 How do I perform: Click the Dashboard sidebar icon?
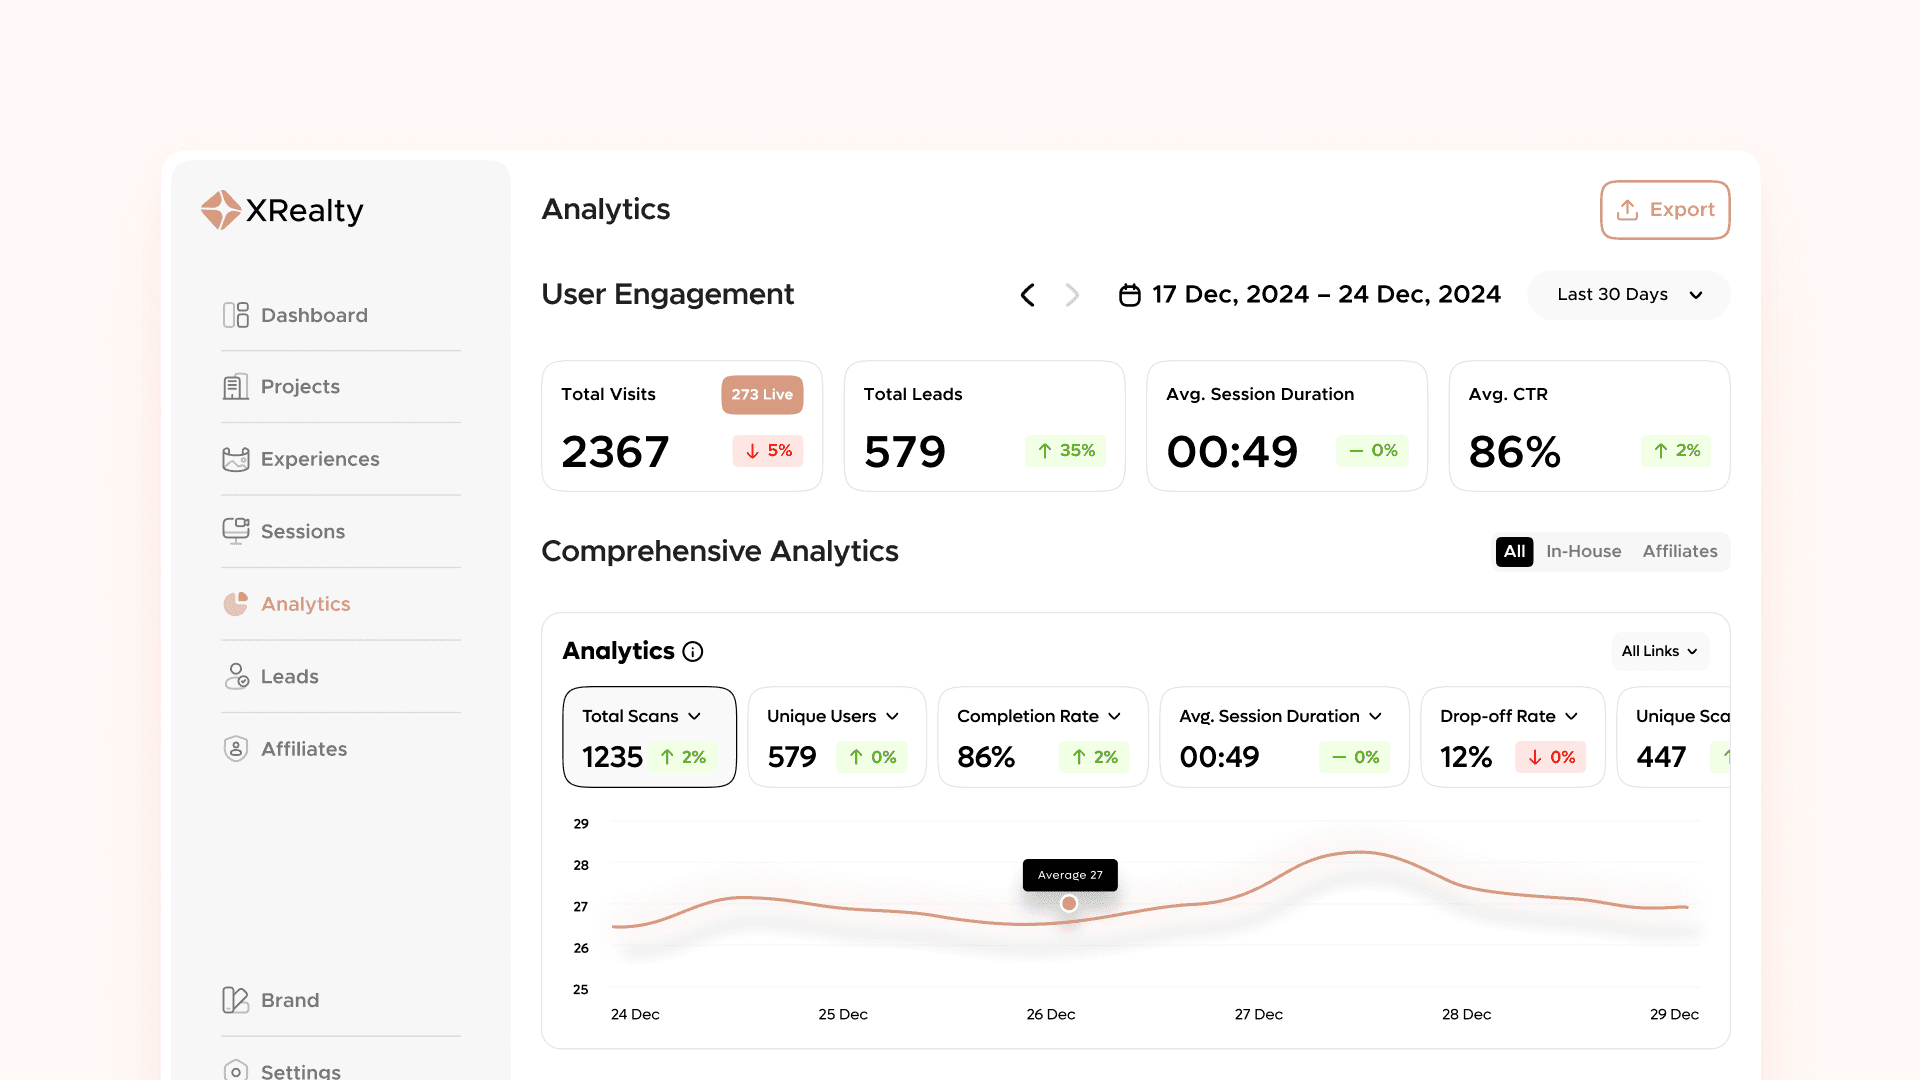point(236,315)
